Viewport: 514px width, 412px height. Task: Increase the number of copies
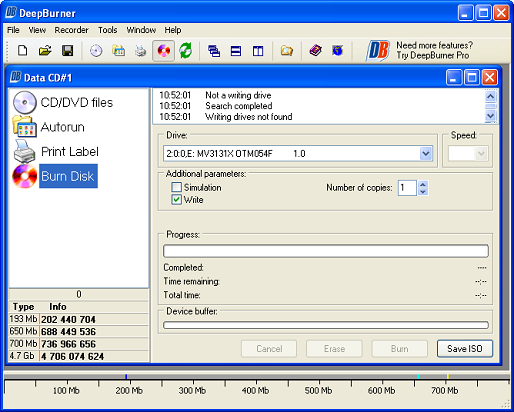(423, 184)
